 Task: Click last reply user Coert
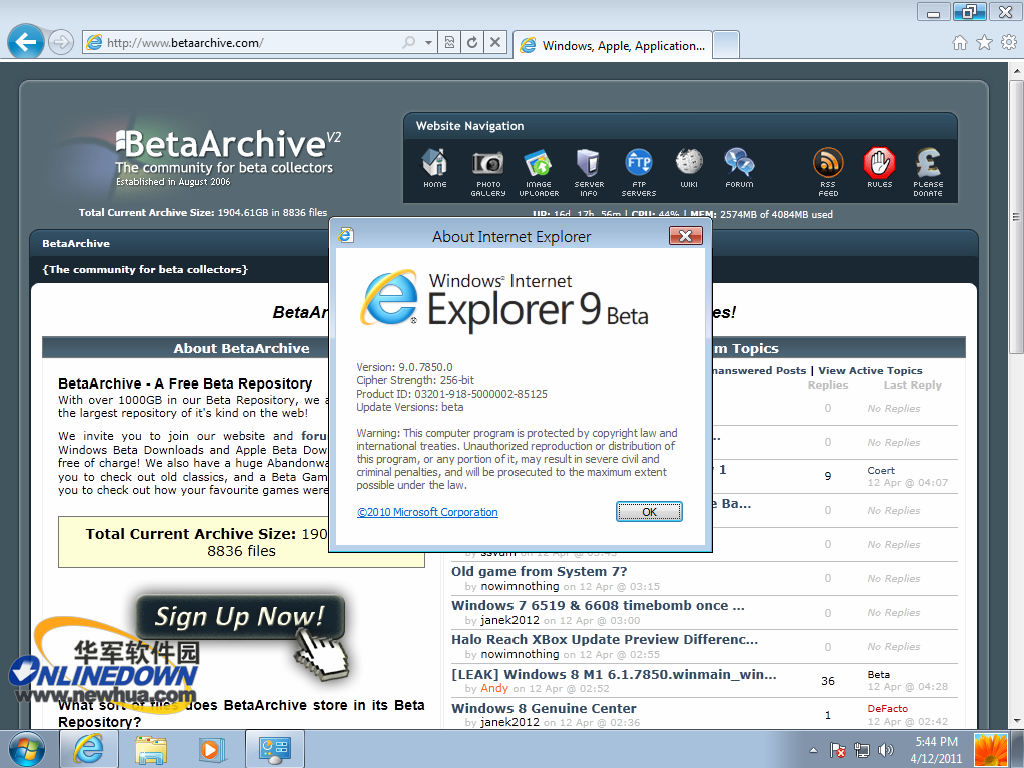coord(881,471)
